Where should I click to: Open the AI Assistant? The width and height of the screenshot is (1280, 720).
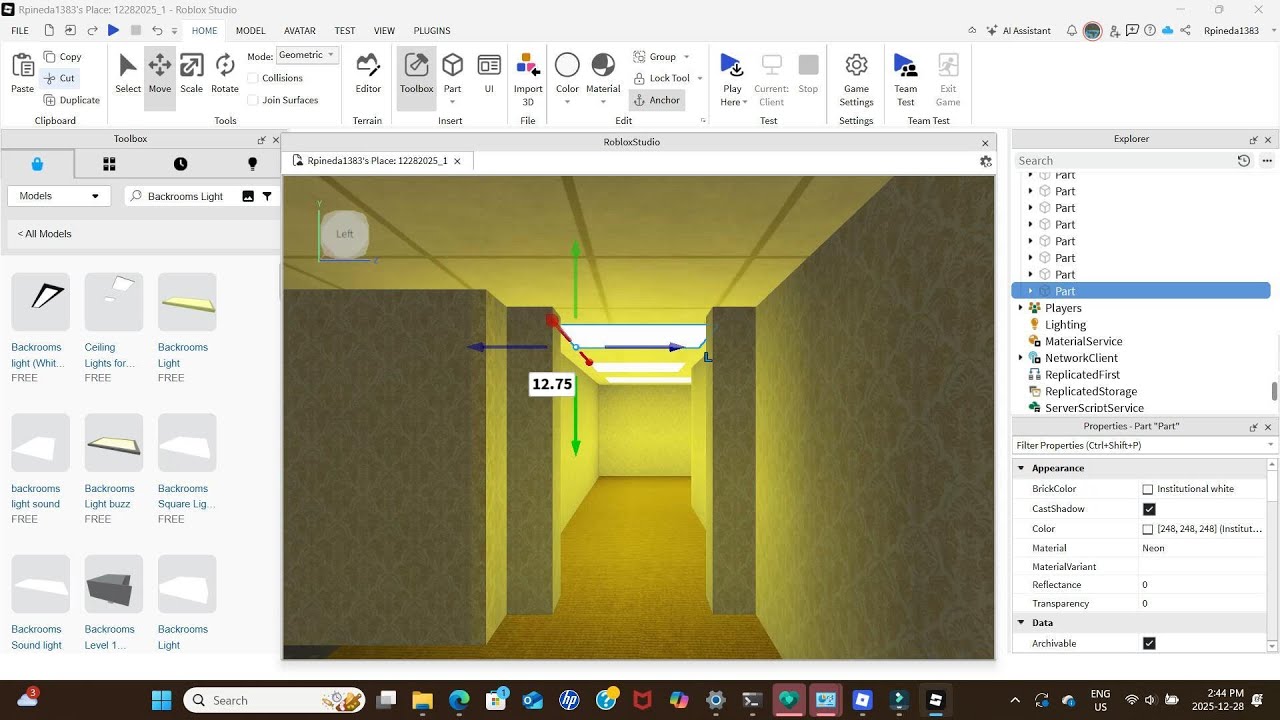click(x=1019, y=30)
